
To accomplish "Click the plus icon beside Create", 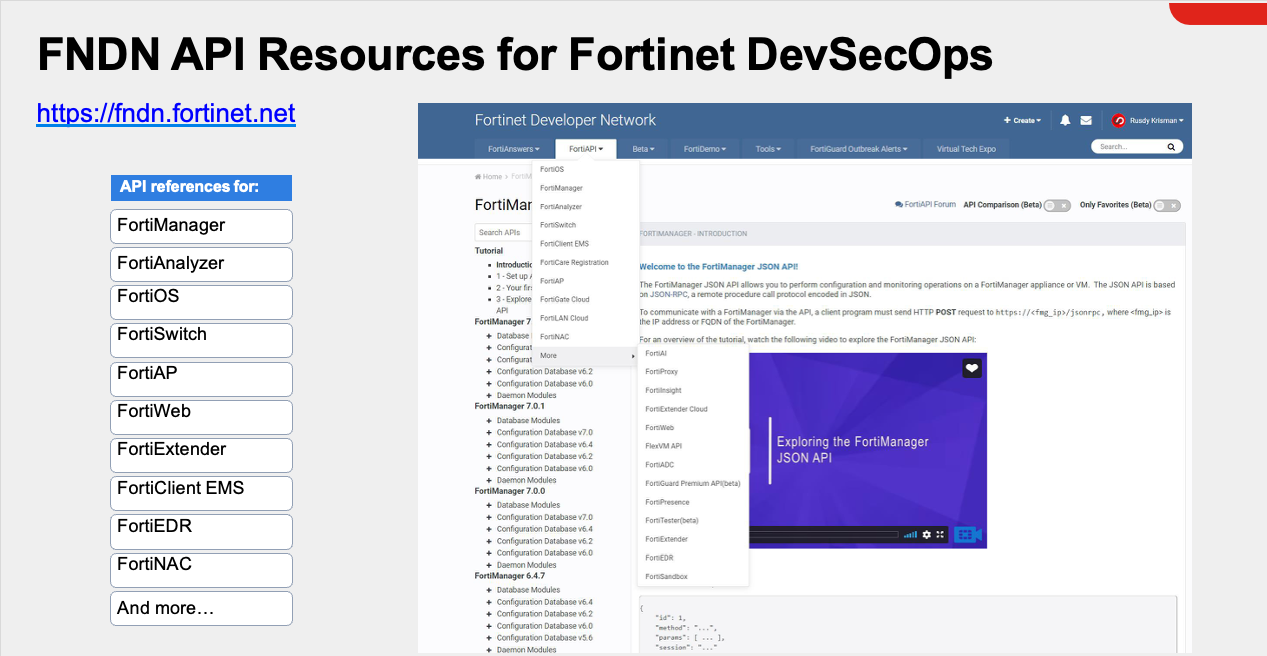I will (1007, 120).
